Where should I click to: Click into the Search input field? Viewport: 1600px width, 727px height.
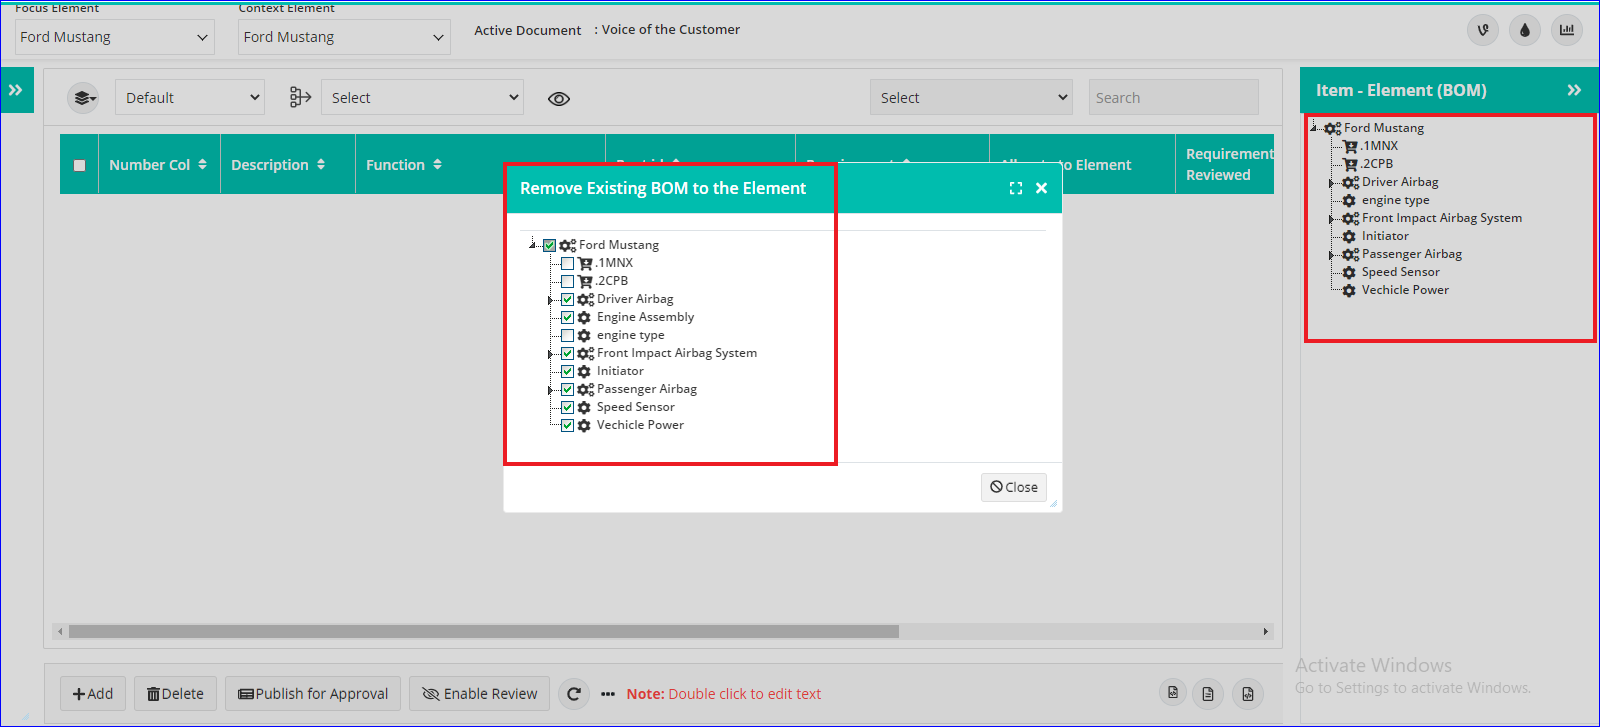(x=1174, y=97)
